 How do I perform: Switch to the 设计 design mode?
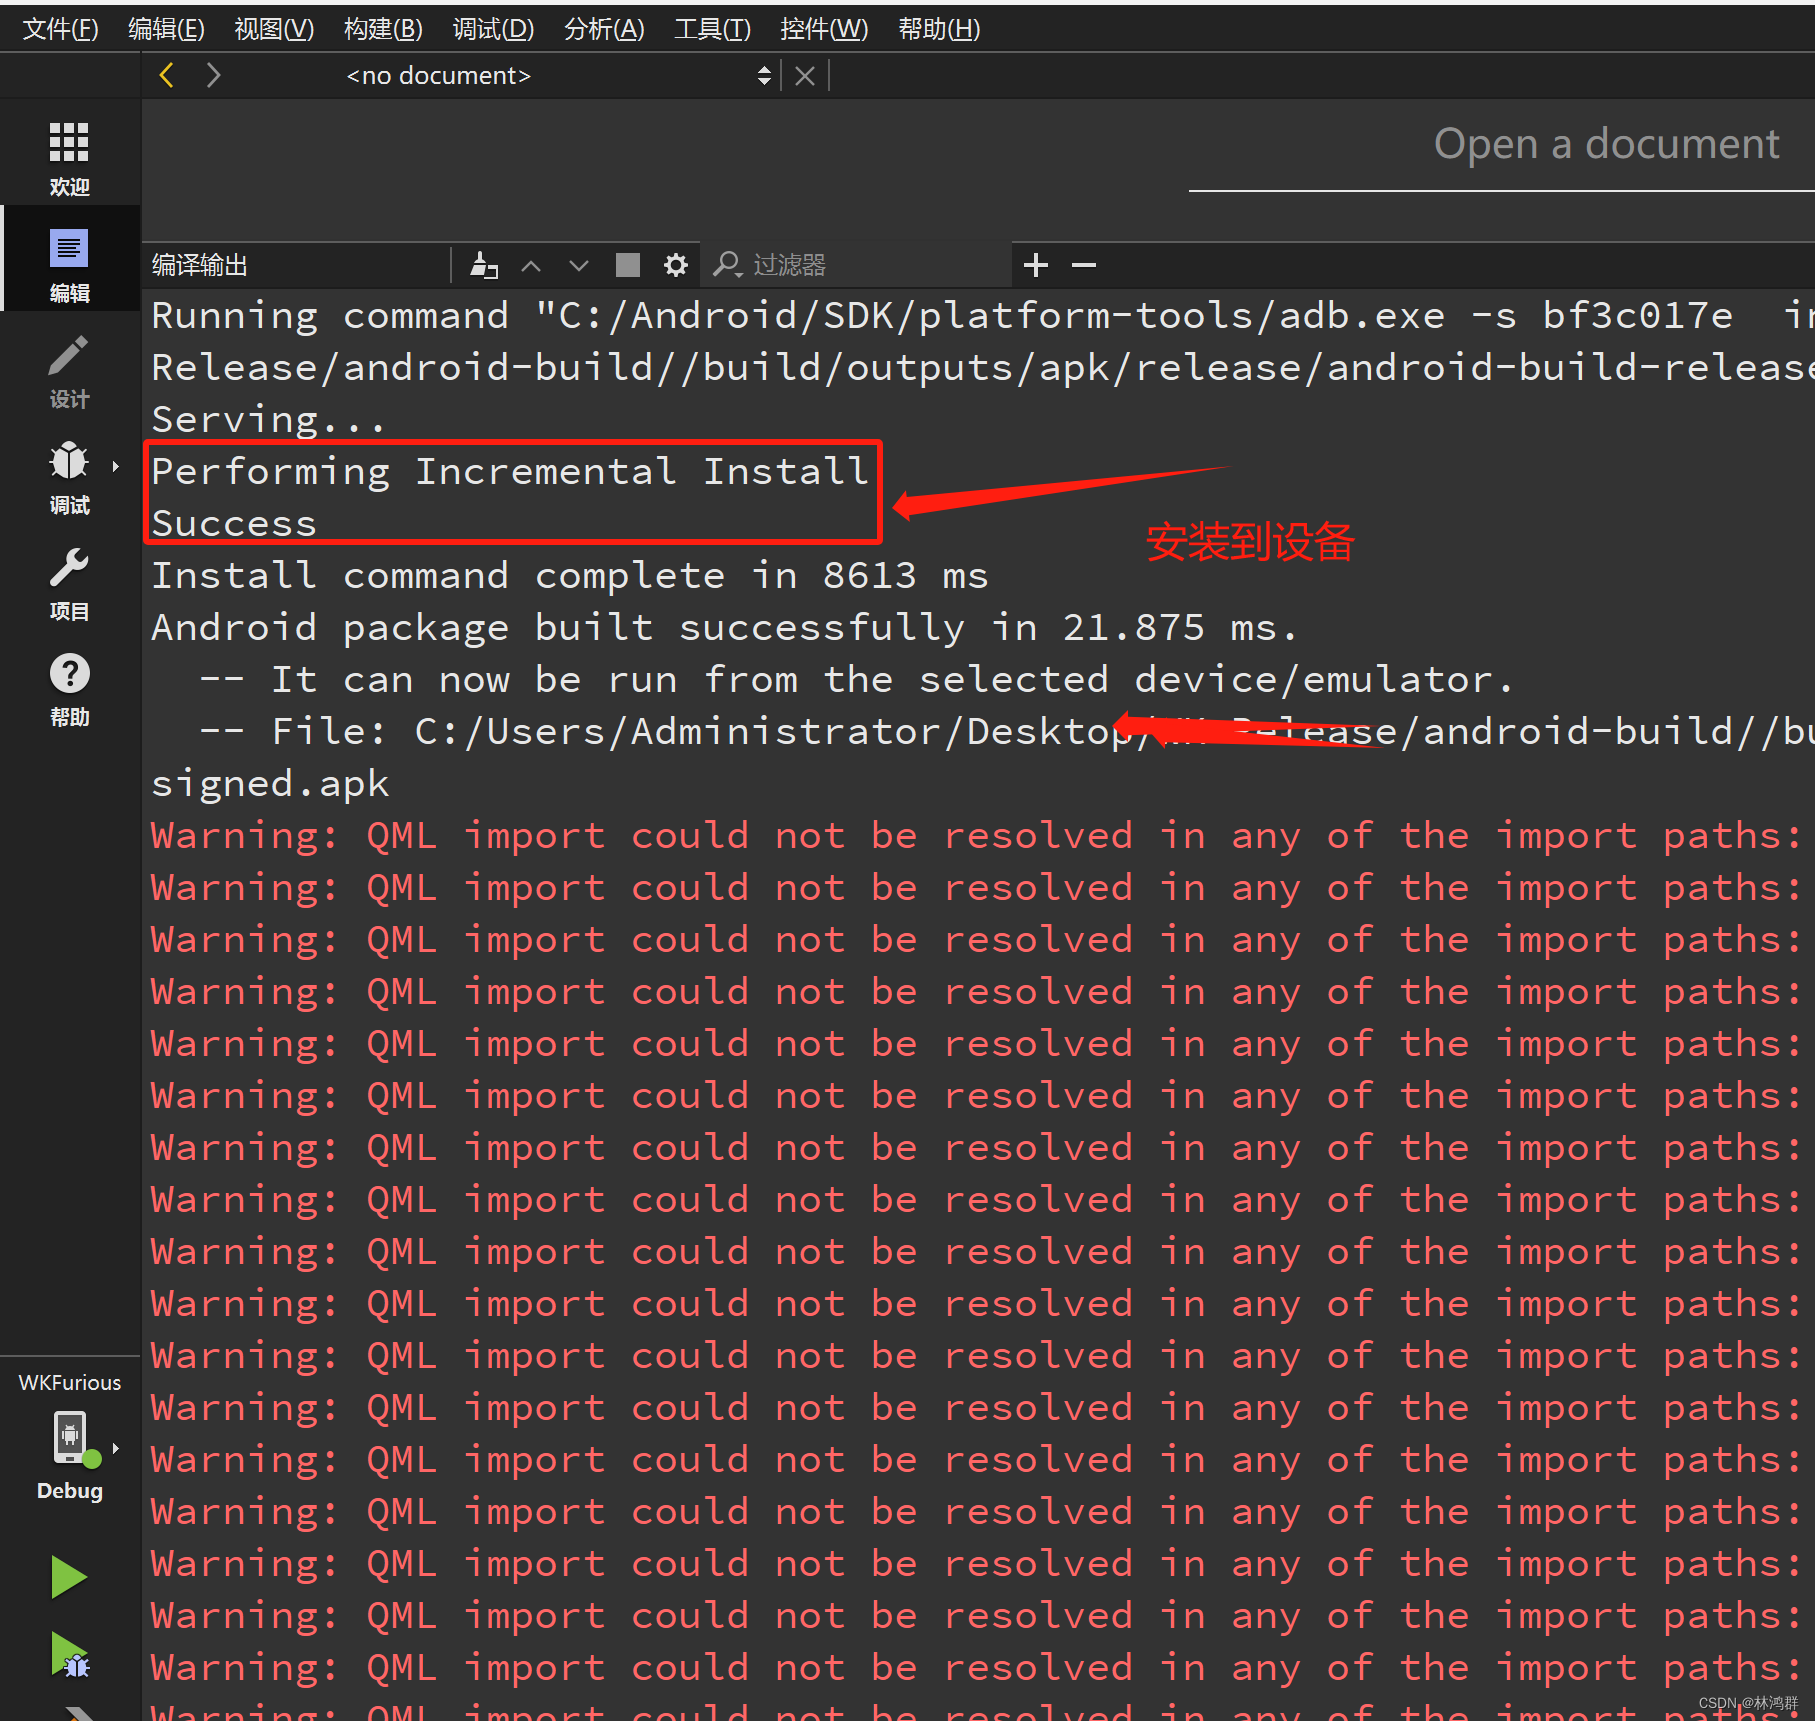tap(69, 372)
